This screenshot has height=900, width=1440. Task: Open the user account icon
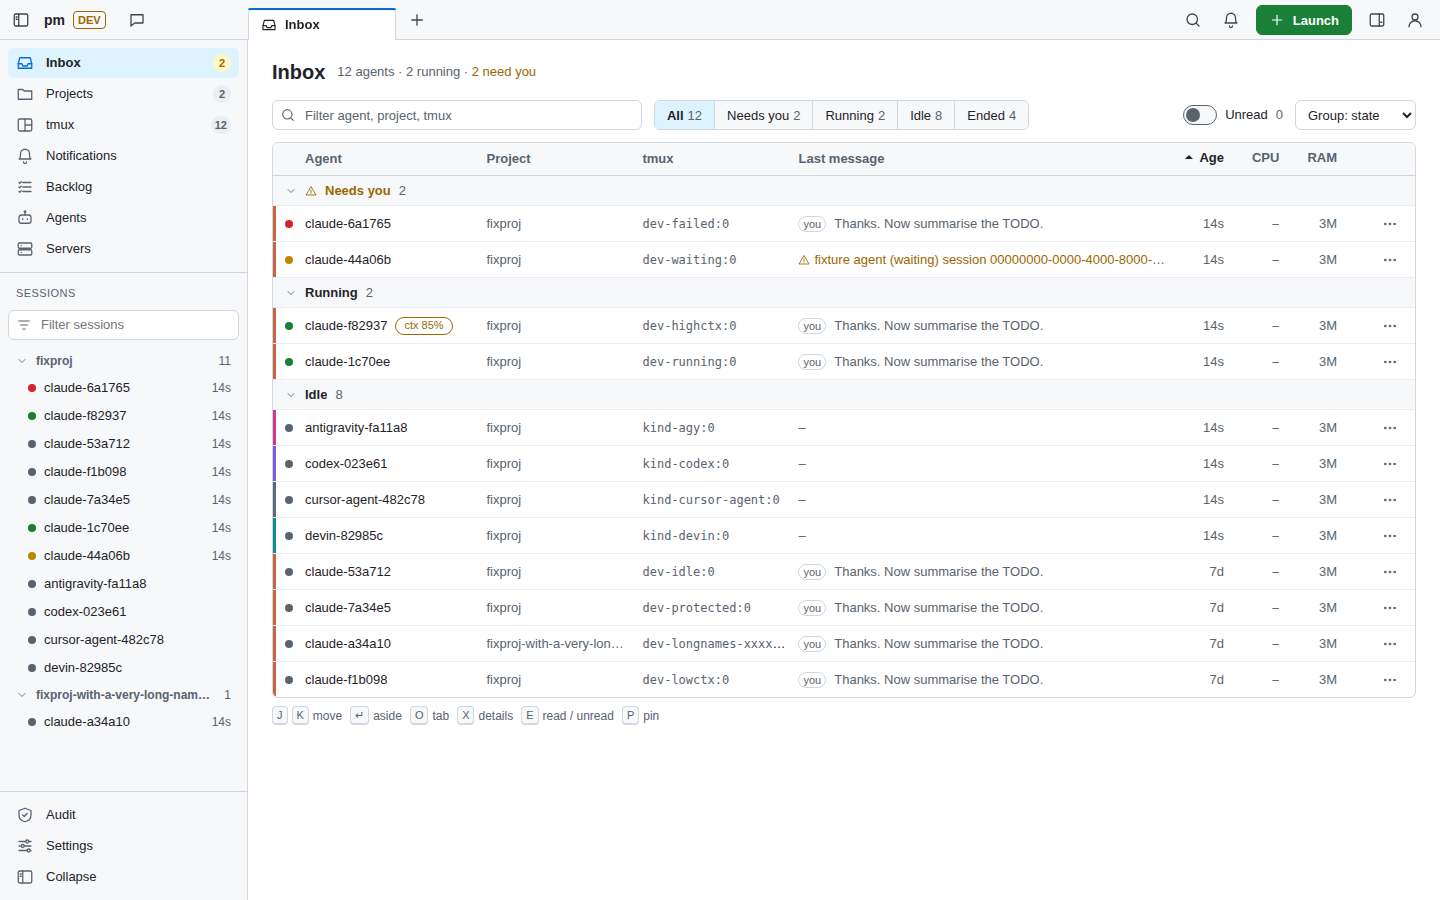tap(1415, 20)
